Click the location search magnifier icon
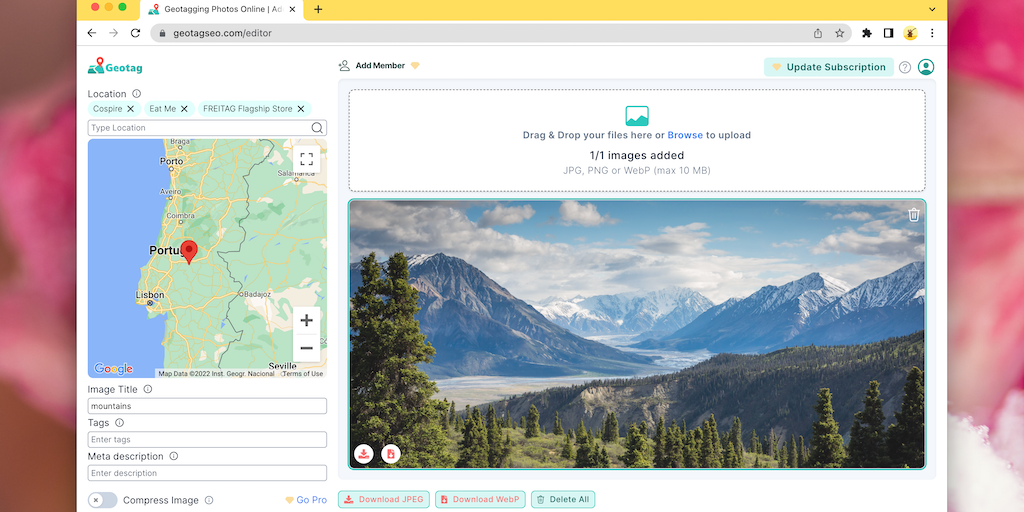Image resolution: width=1024 pixels, height=512 pixels. 317,127
